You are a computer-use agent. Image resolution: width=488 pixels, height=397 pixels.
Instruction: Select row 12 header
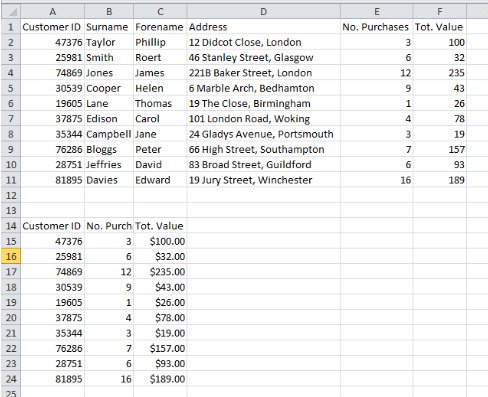(x=11, y=195)
